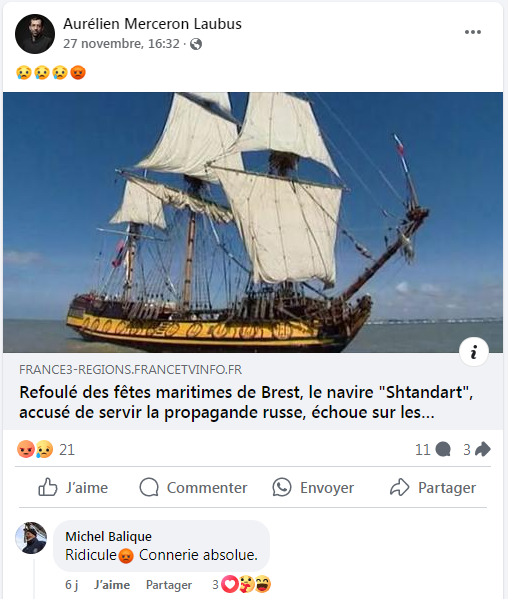Click the info icon on article image
The image size is (508, 600).
tap(474, 352)
